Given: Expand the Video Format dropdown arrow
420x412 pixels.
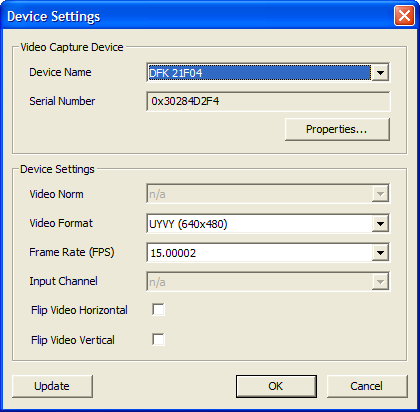Looking at the screenshot, I should (x=380, y=224).
